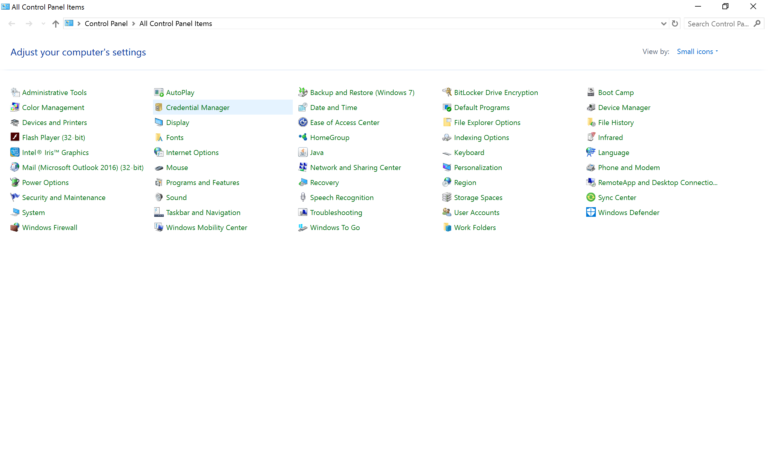Open the Language link
768x456 pixels.
(614, 152)
